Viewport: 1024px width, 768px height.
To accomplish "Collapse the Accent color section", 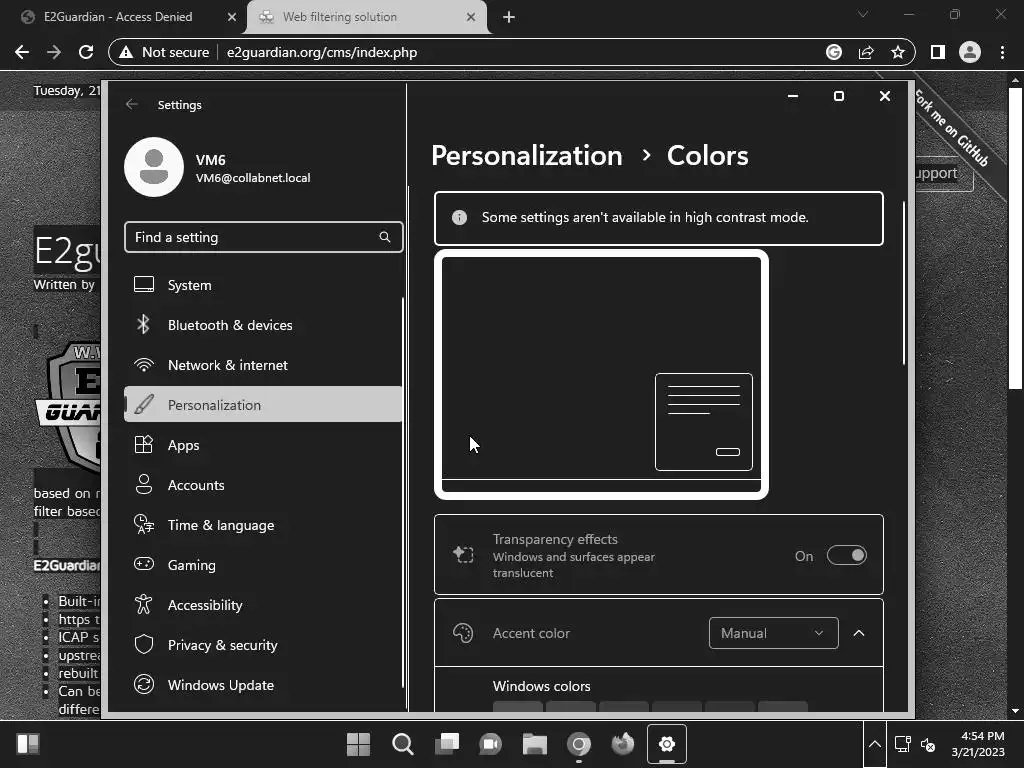I will coord(859,633).
